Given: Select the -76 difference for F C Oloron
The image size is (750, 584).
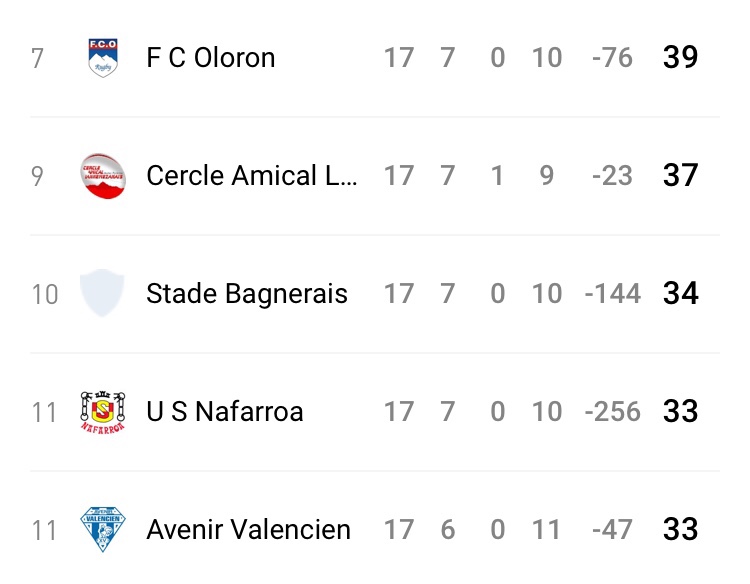Looking at the screenshot, I should click(x=612, y=58).
